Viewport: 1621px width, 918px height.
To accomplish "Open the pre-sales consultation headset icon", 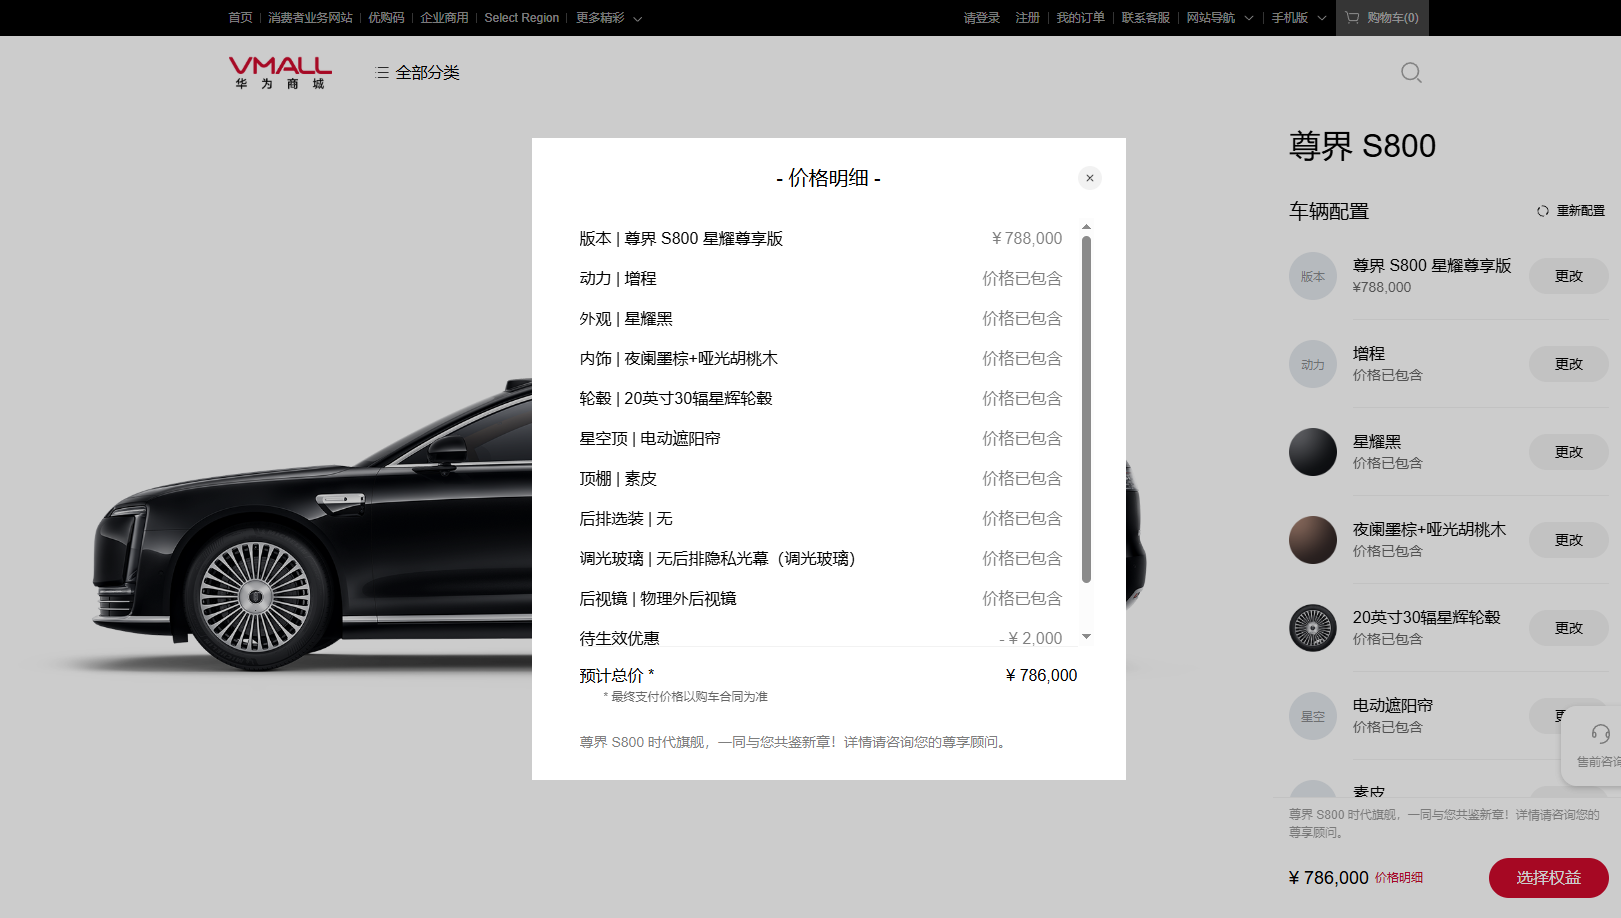I will (x=1599, y=735).
